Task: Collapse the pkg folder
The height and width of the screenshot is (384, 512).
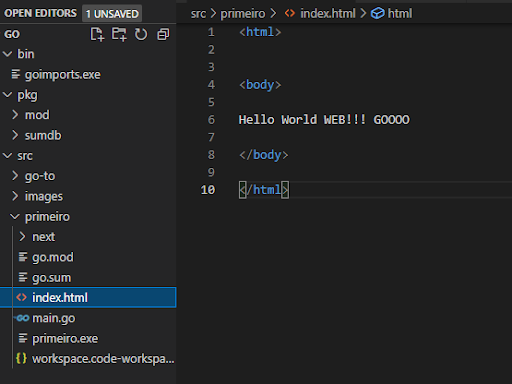Action: point(7,95)
